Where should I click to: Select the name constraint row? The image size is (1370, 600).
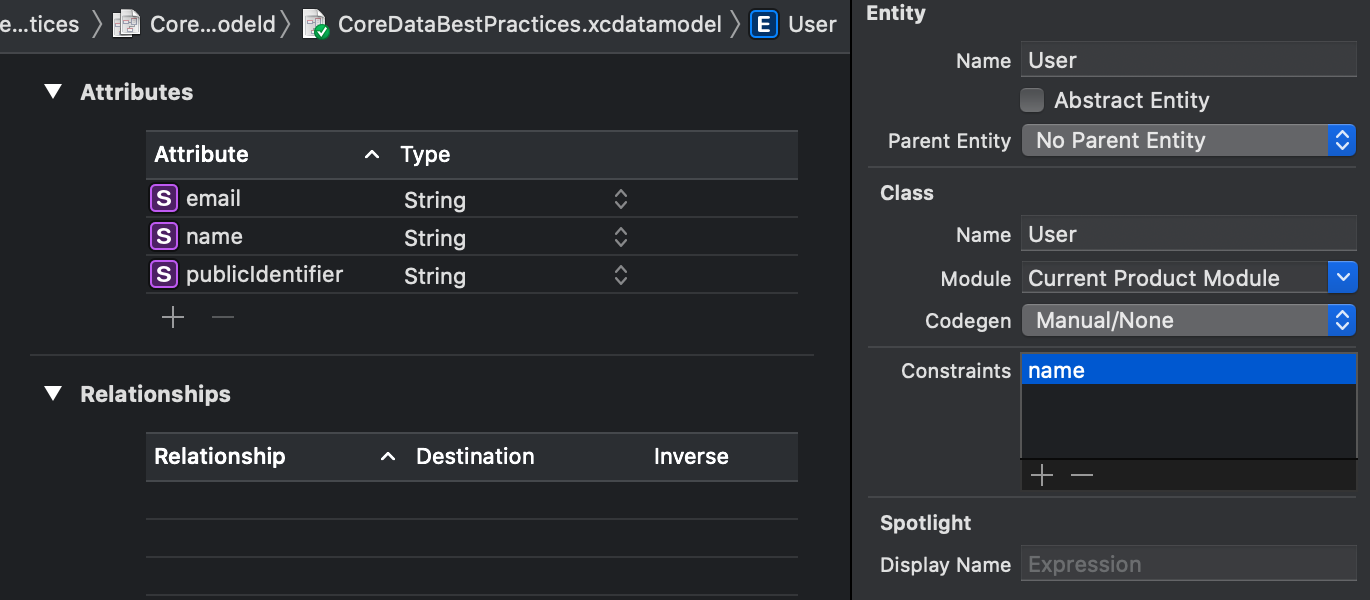pos(1188,371)
